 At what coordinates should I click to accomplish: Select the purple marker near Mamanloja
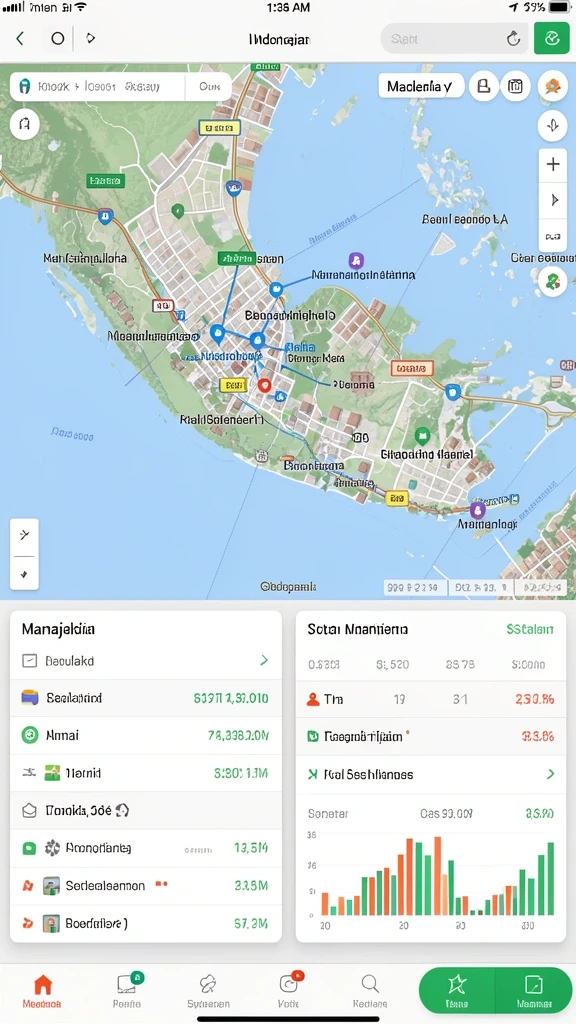477,509
